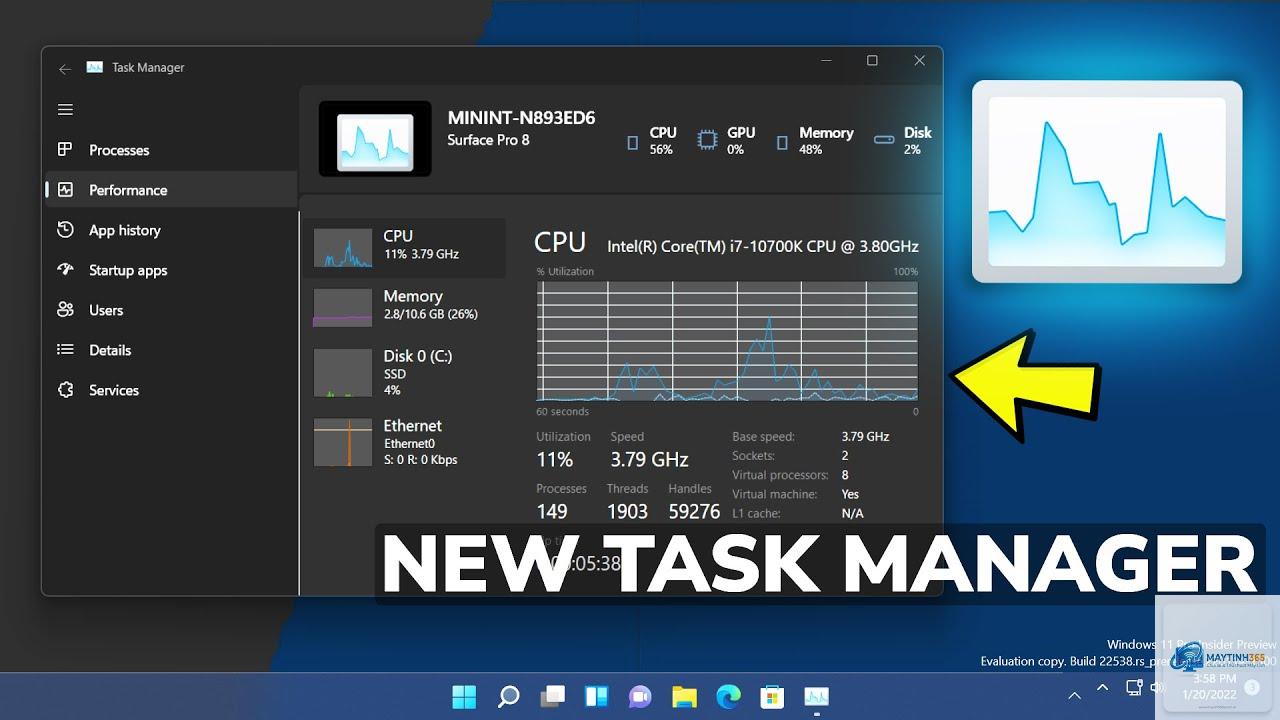Click the 1903 threads value
1280x720 pixels.
(627, 512)
